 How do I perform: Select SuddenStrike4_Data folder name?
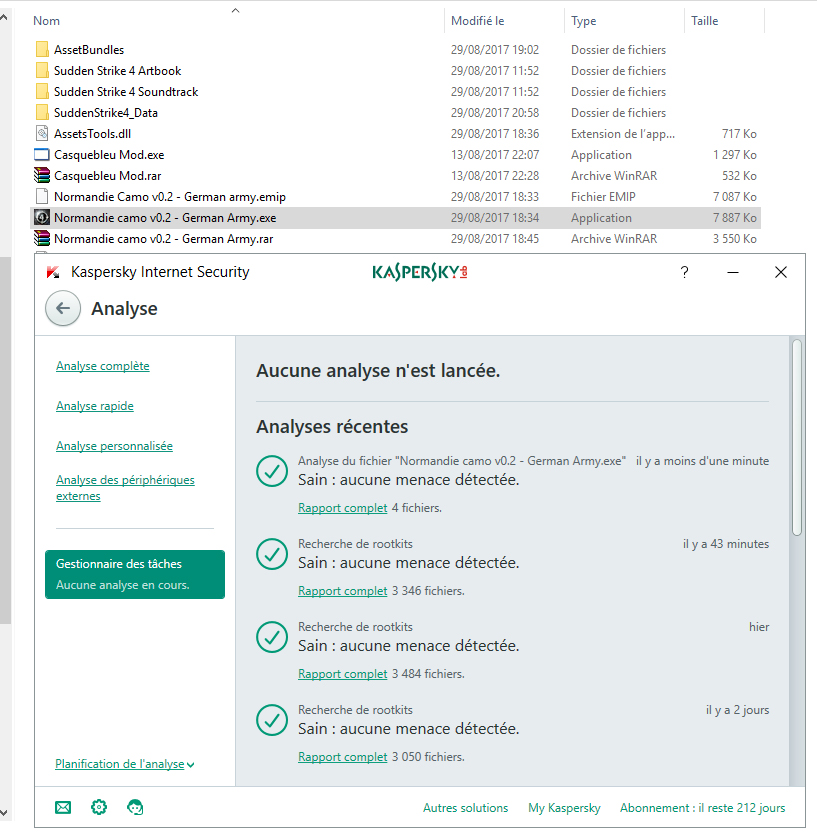click(105, 112)
